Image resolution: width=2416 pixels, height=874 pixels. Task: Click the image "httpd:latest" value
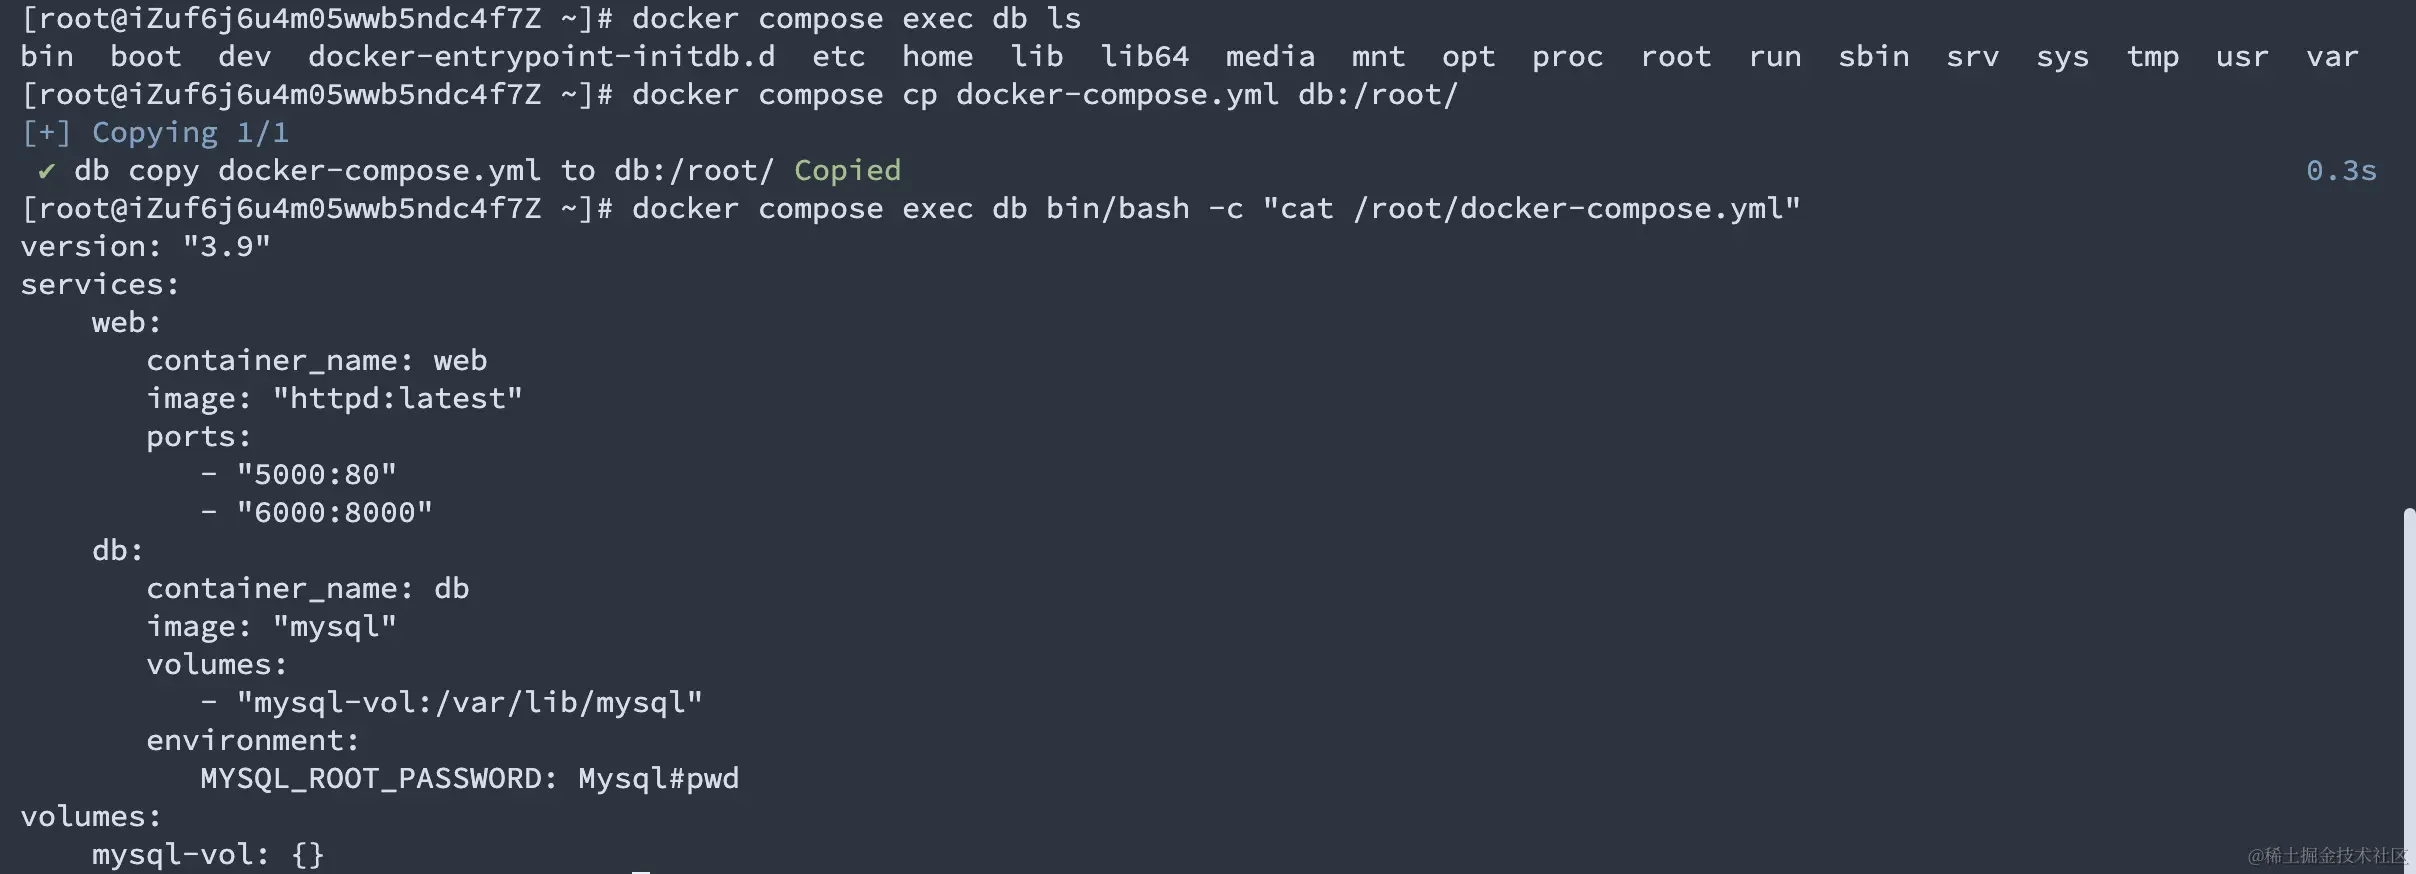pos(397,399)
